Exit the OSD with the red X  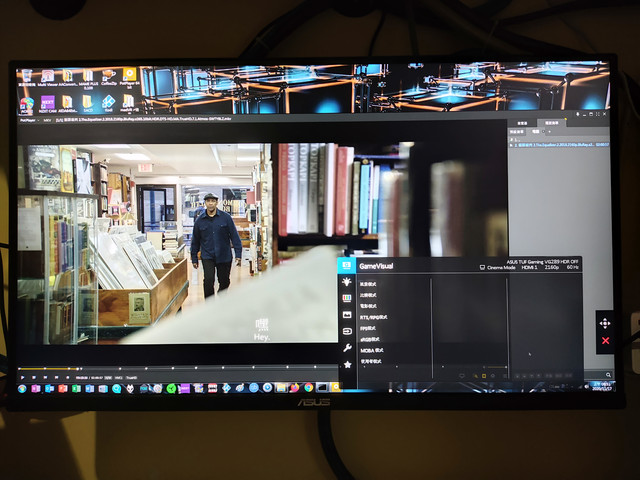(605, 340)
